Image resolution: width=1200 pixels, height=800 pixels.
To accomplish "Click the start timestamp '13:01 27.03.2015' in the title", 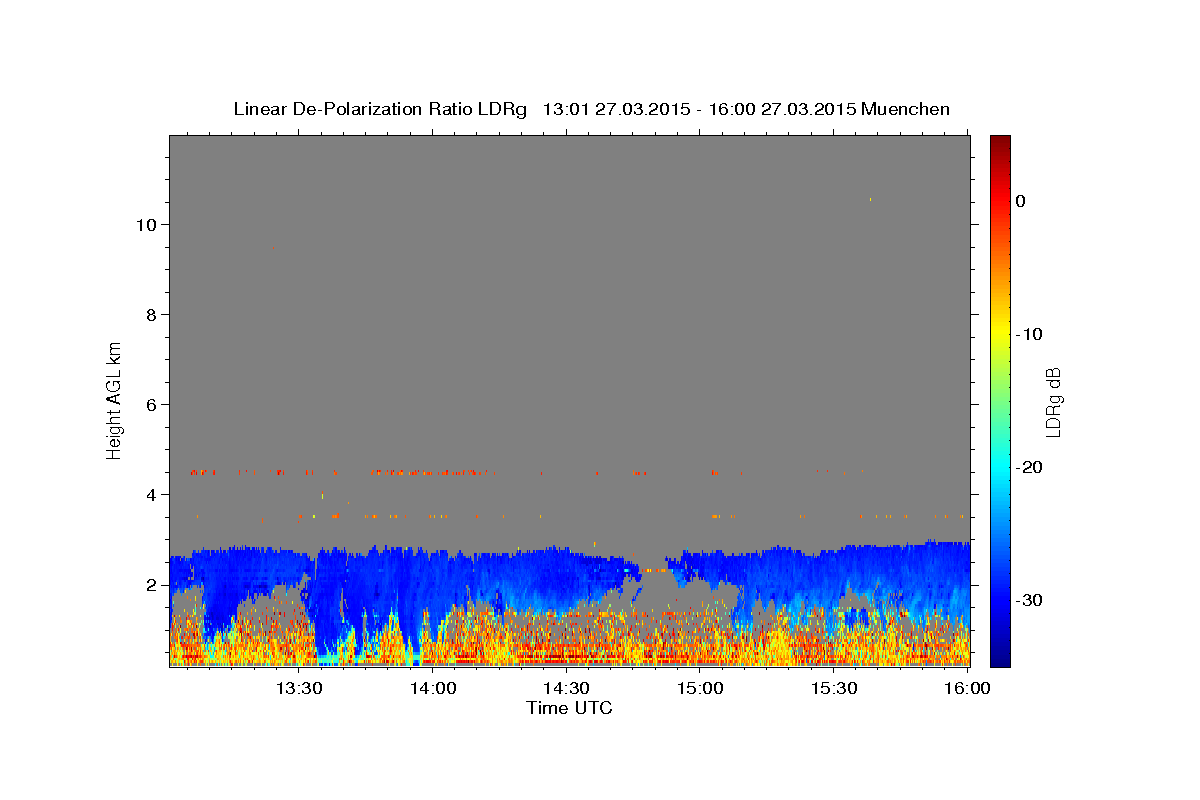I will (x=615, y=109).
